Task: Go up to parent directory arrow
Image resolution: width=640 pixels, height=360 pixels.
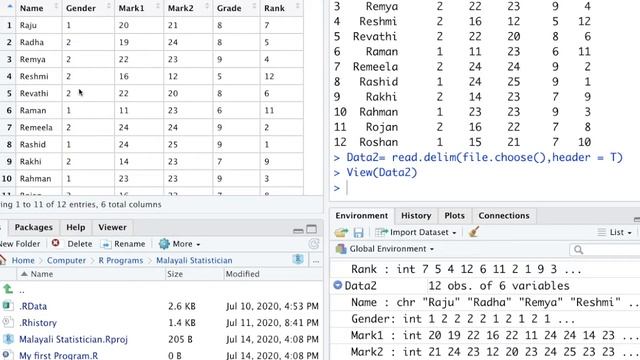Action: 8,289
